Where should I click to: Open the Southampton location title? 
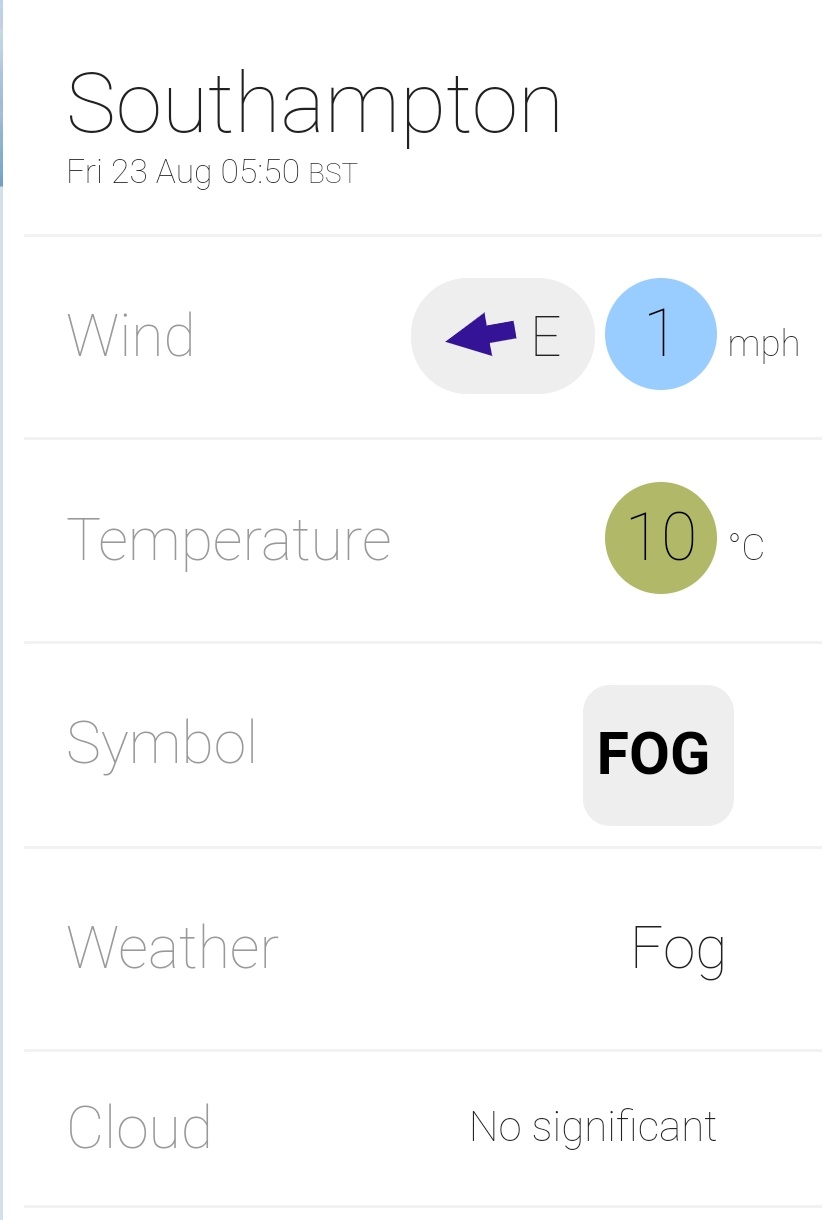point(314,105)
